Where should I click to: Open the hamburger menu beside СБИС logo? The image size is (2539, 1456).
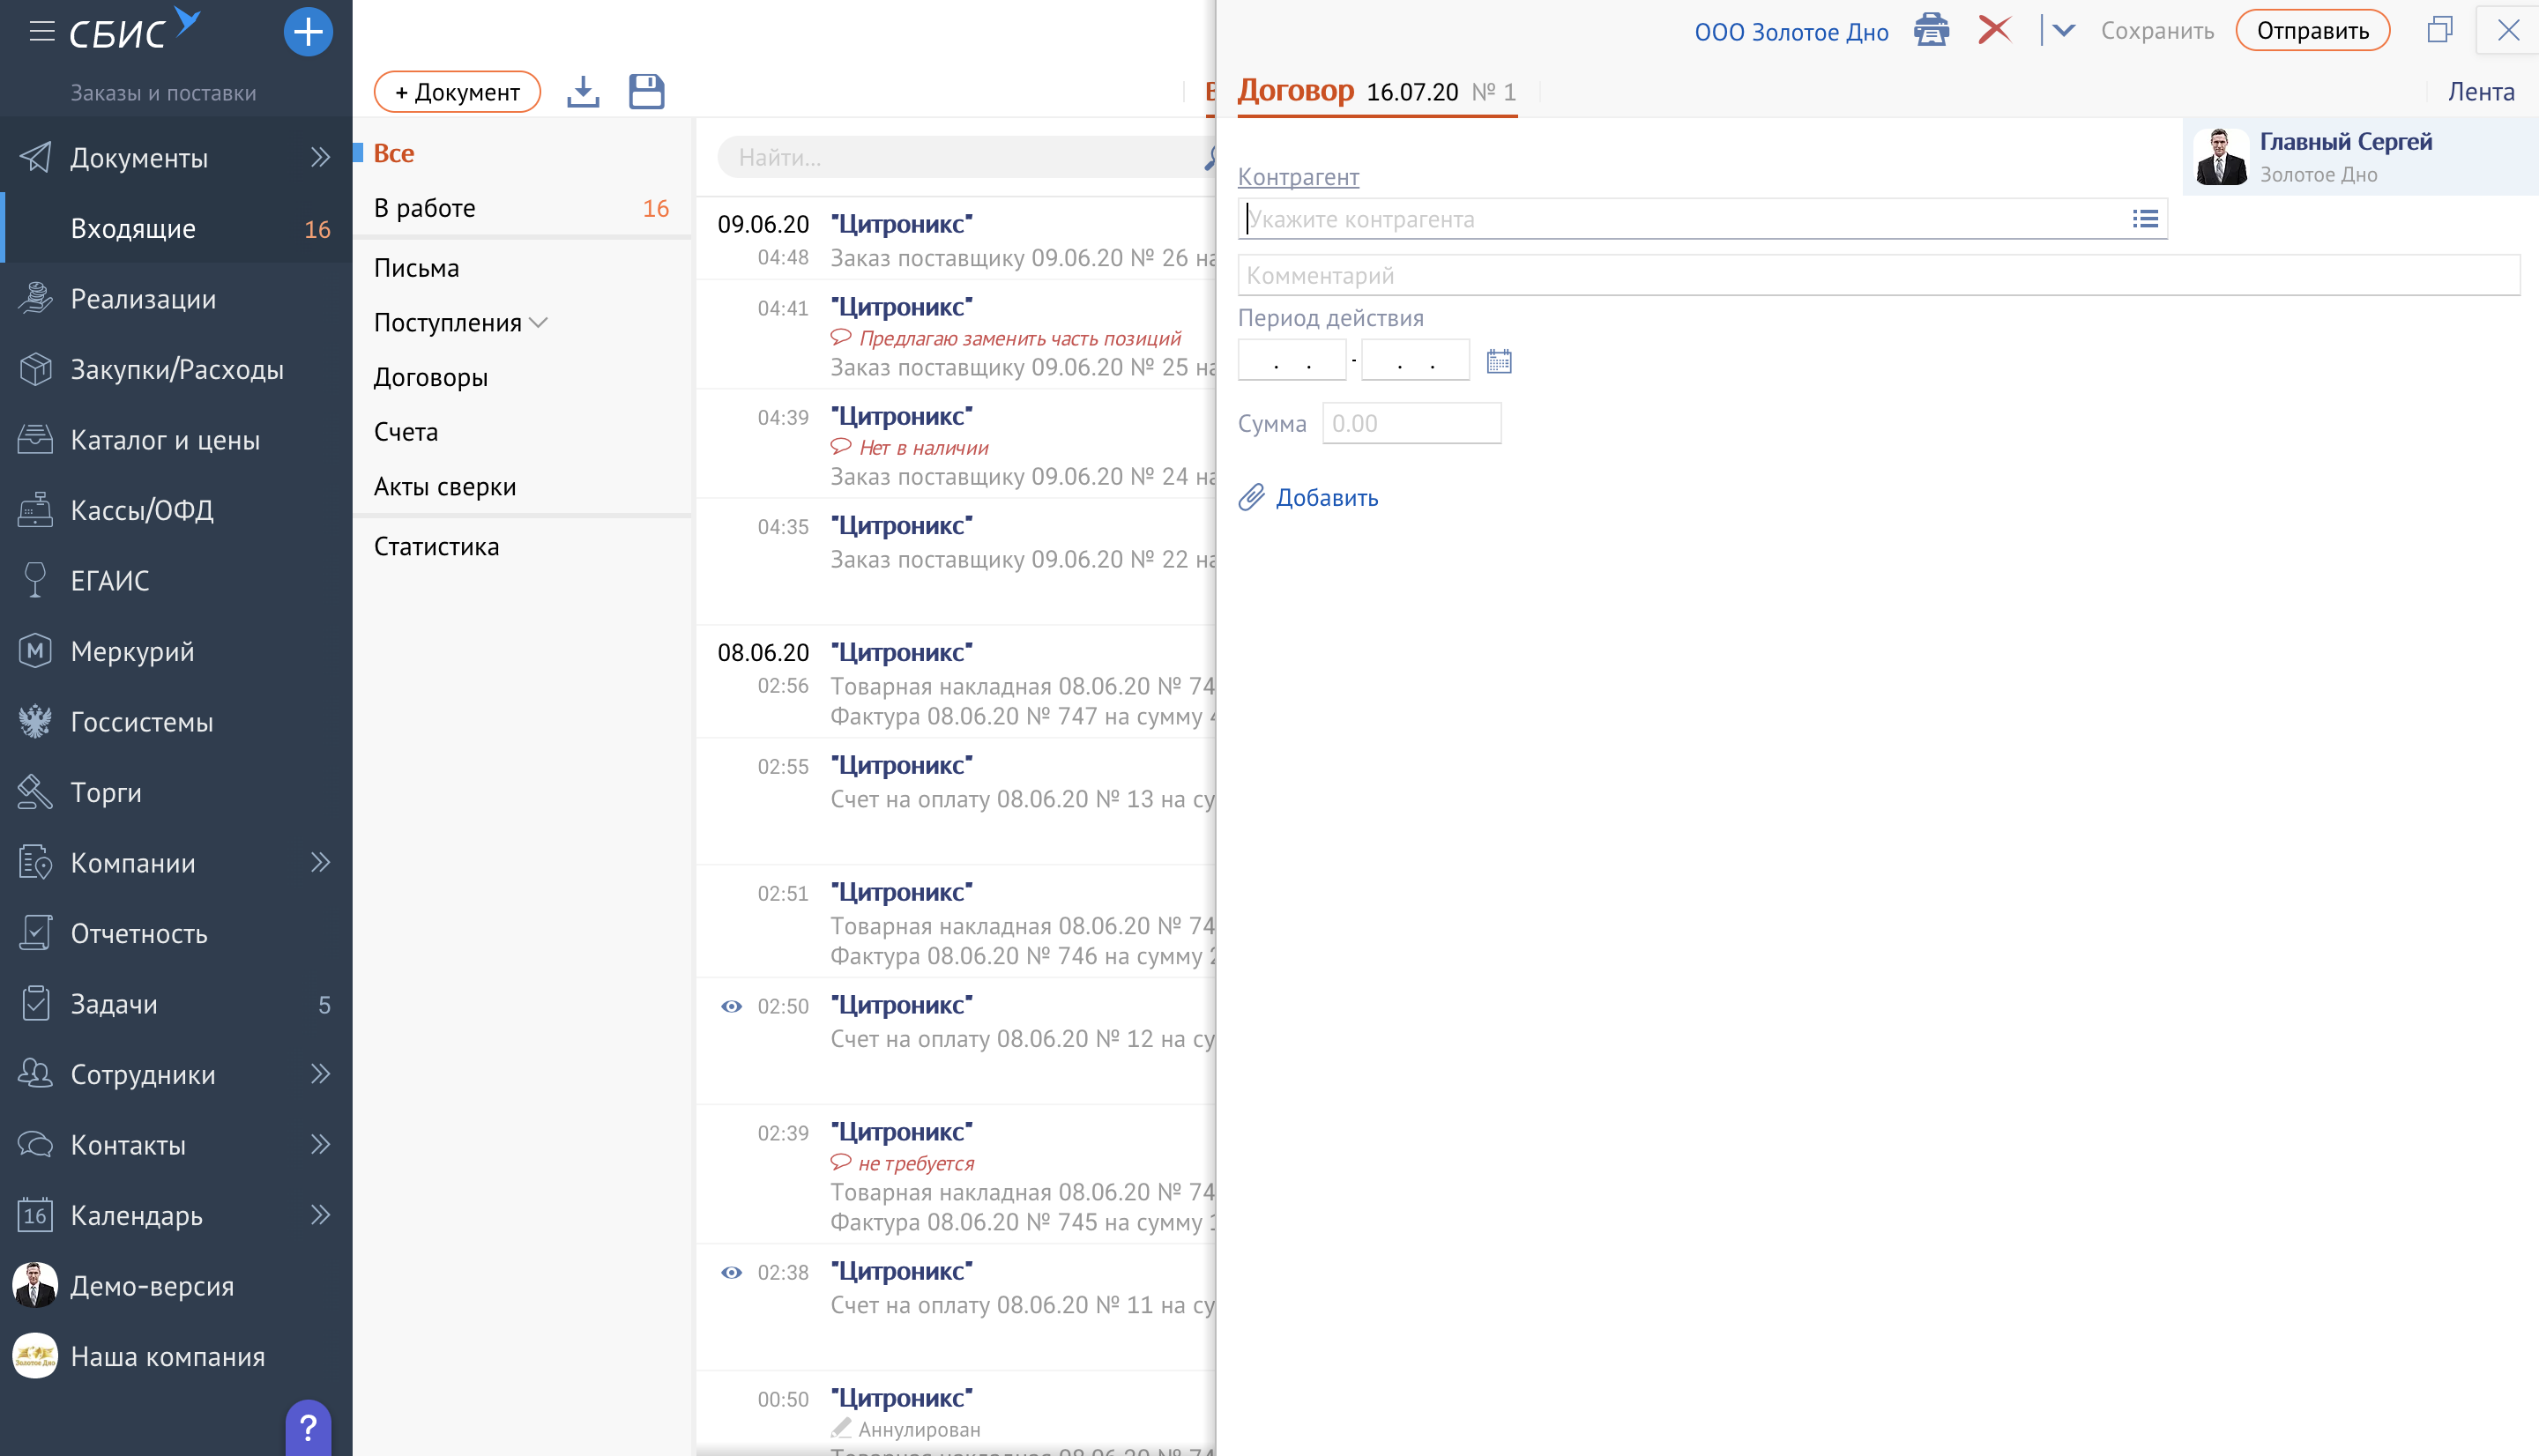point(42,32)
